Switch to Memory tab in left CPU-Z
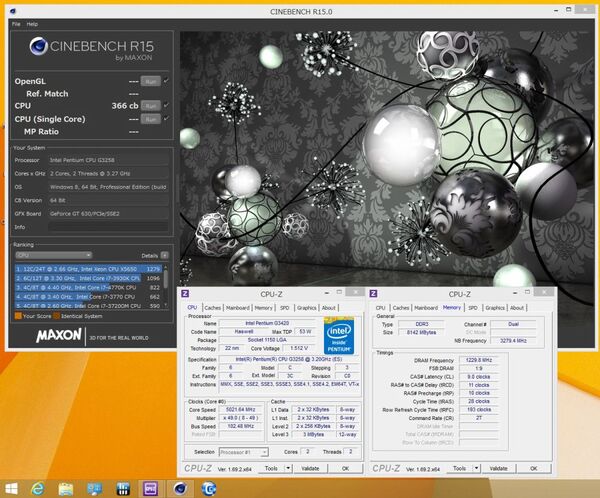 point(264,308)
